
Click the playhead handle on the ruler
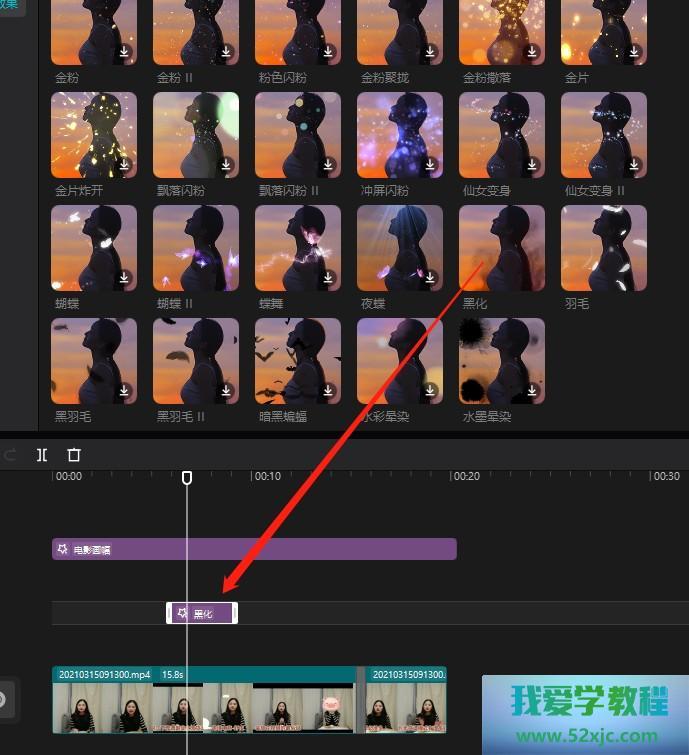click(187, 478)
